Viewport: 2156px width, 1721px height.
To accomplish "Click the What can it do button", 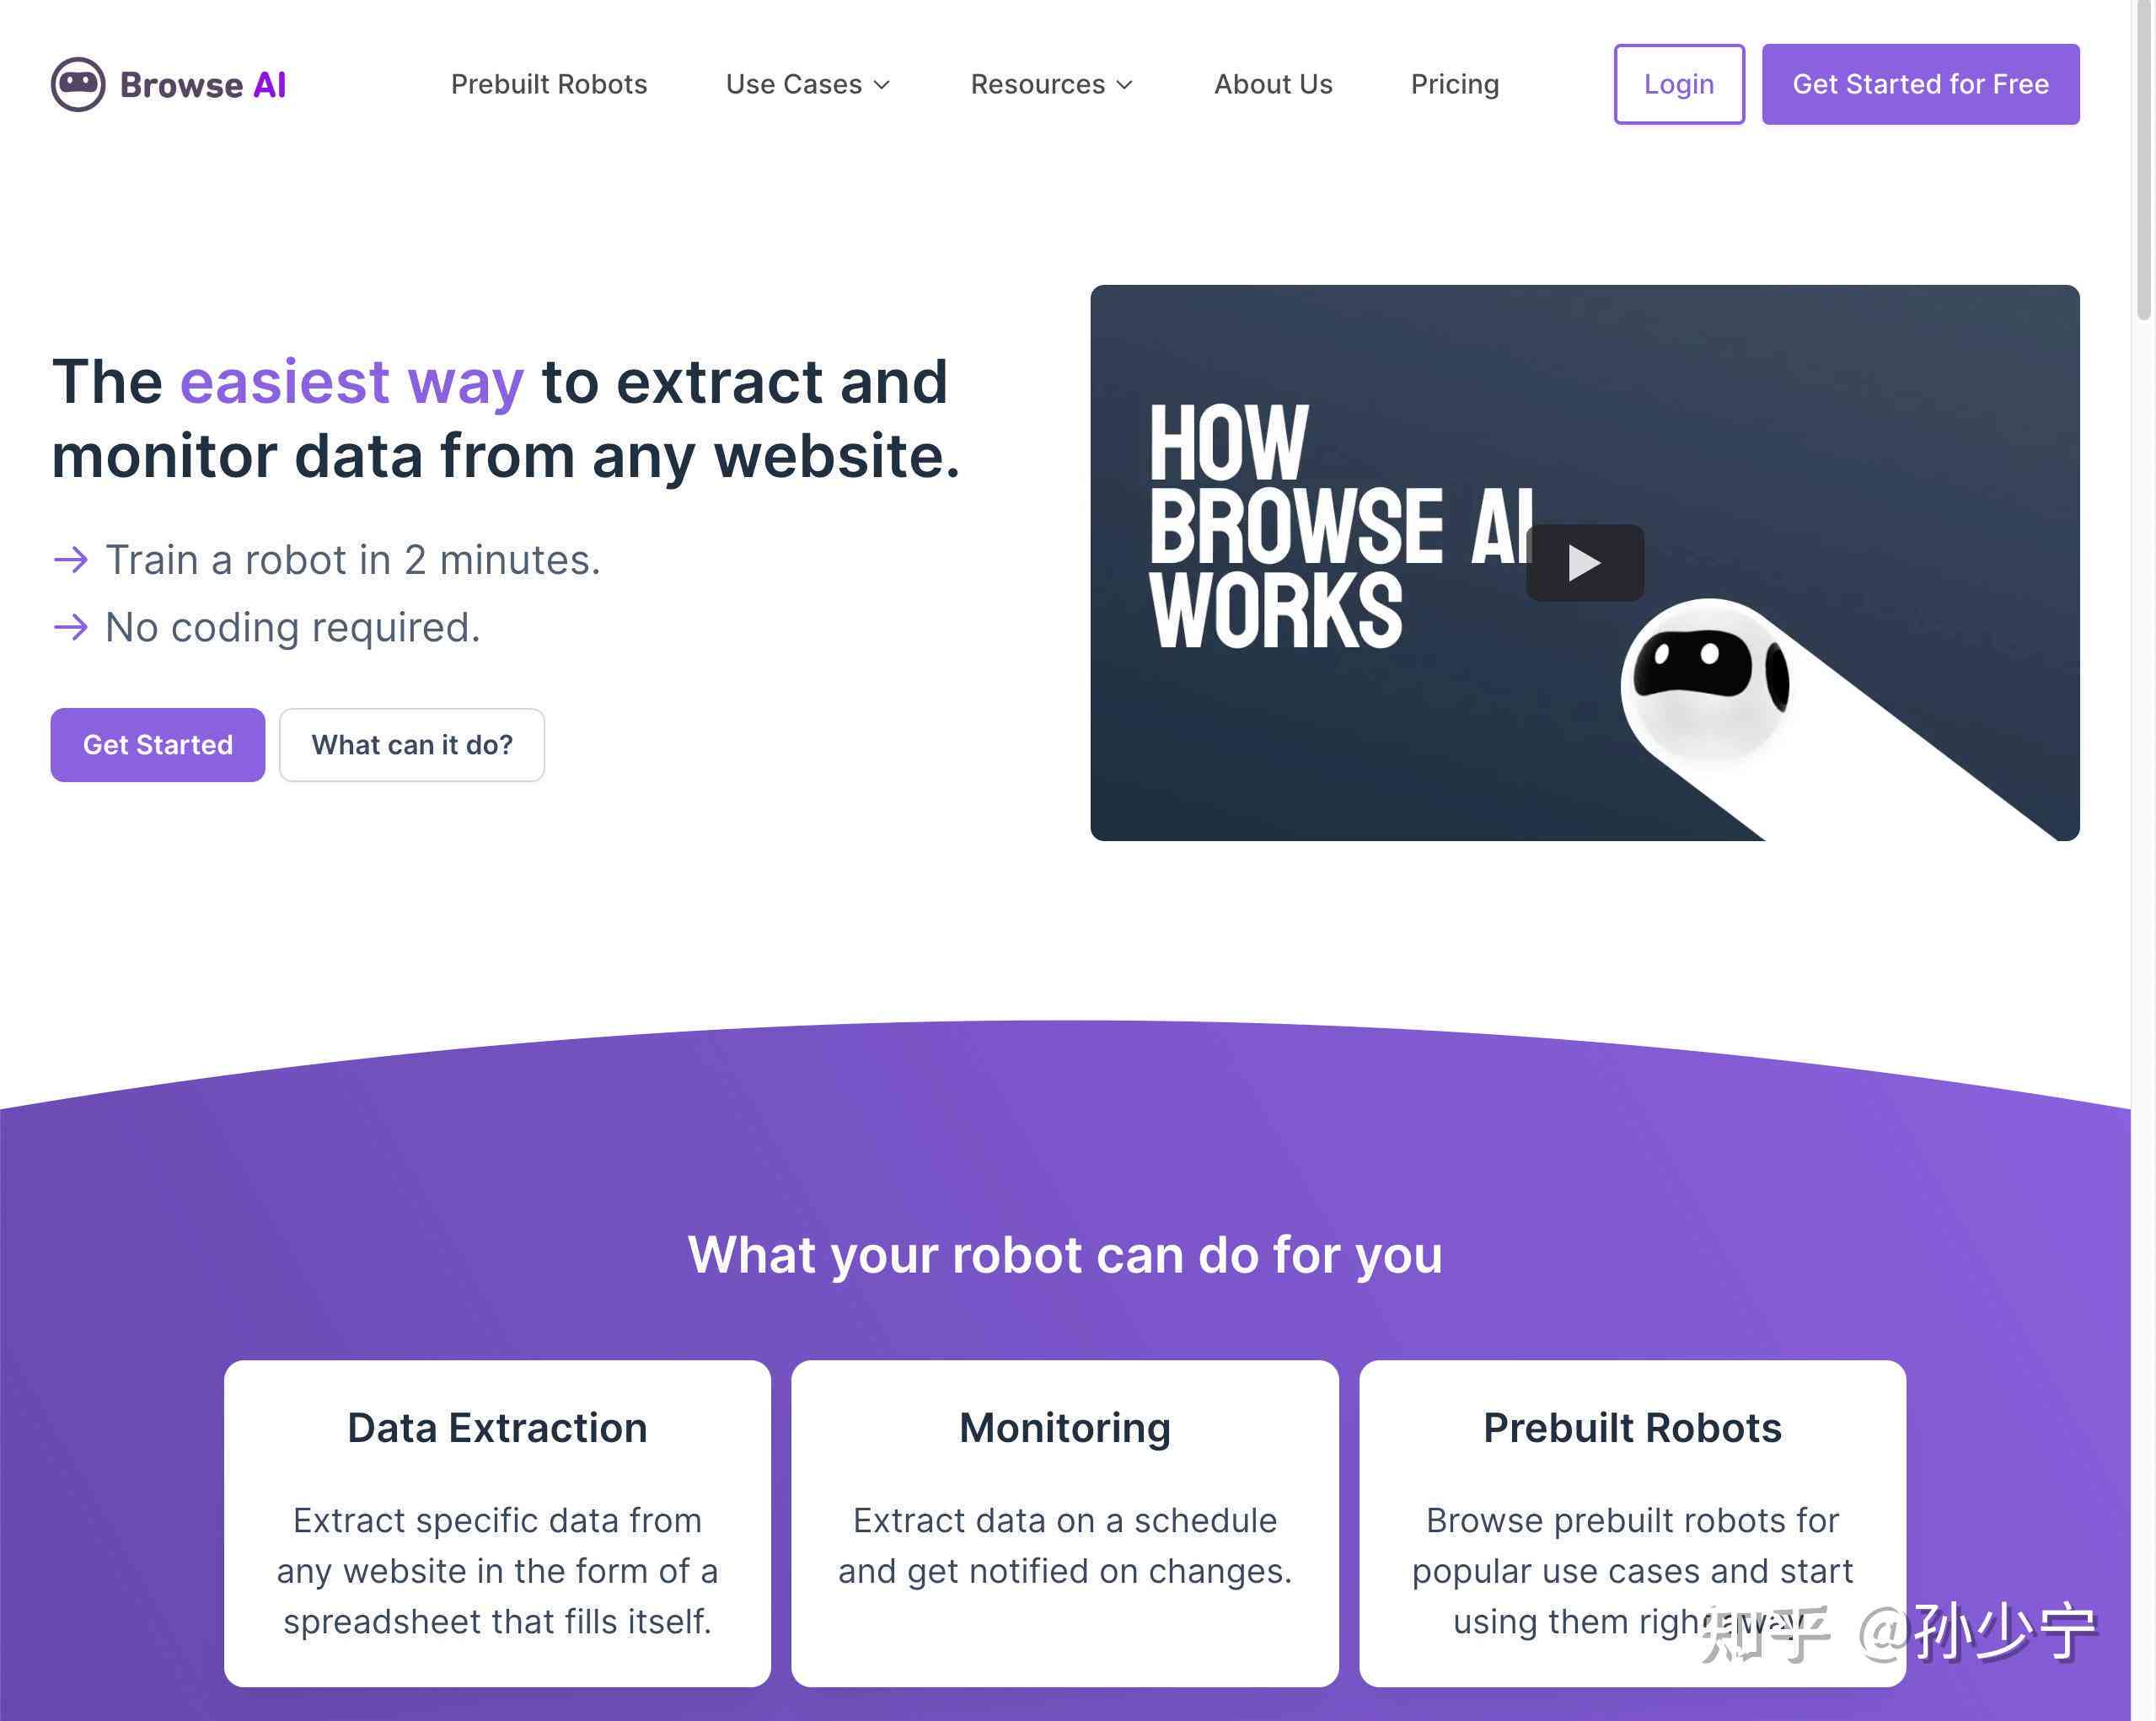I will coord(410,743).
